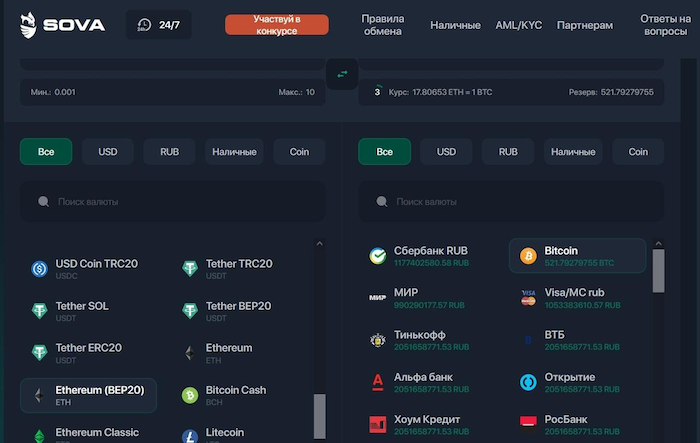Choose Litecoin as source currency
This screenshot has height=443, width=700.
241,435
